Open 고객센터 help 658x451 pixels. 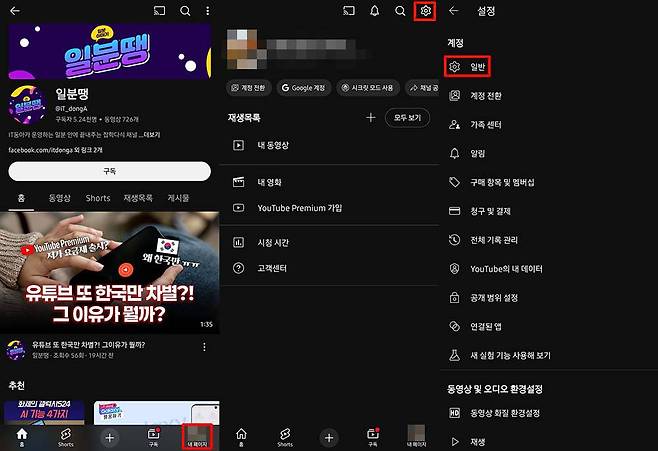coord(330,268)
